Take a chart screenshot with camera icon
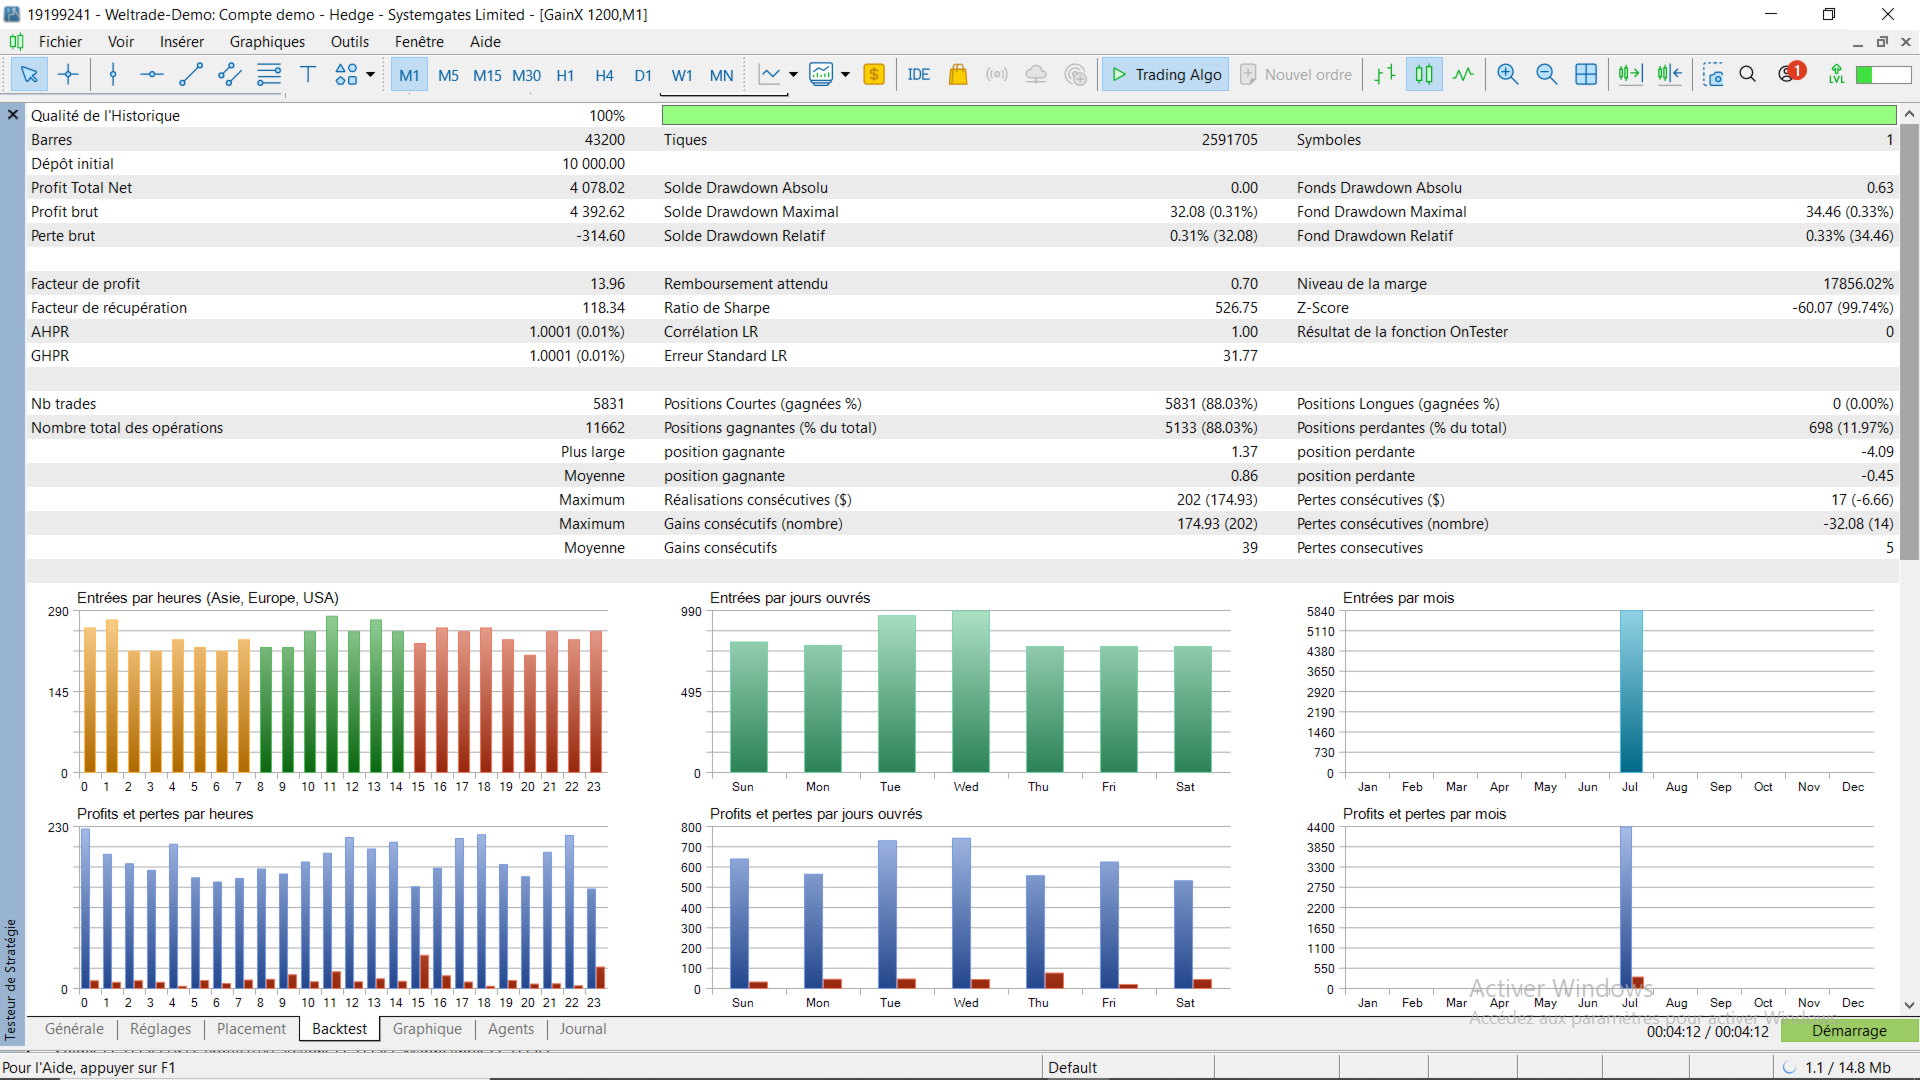The image size is (1920, 1080). pos(1713,74)
